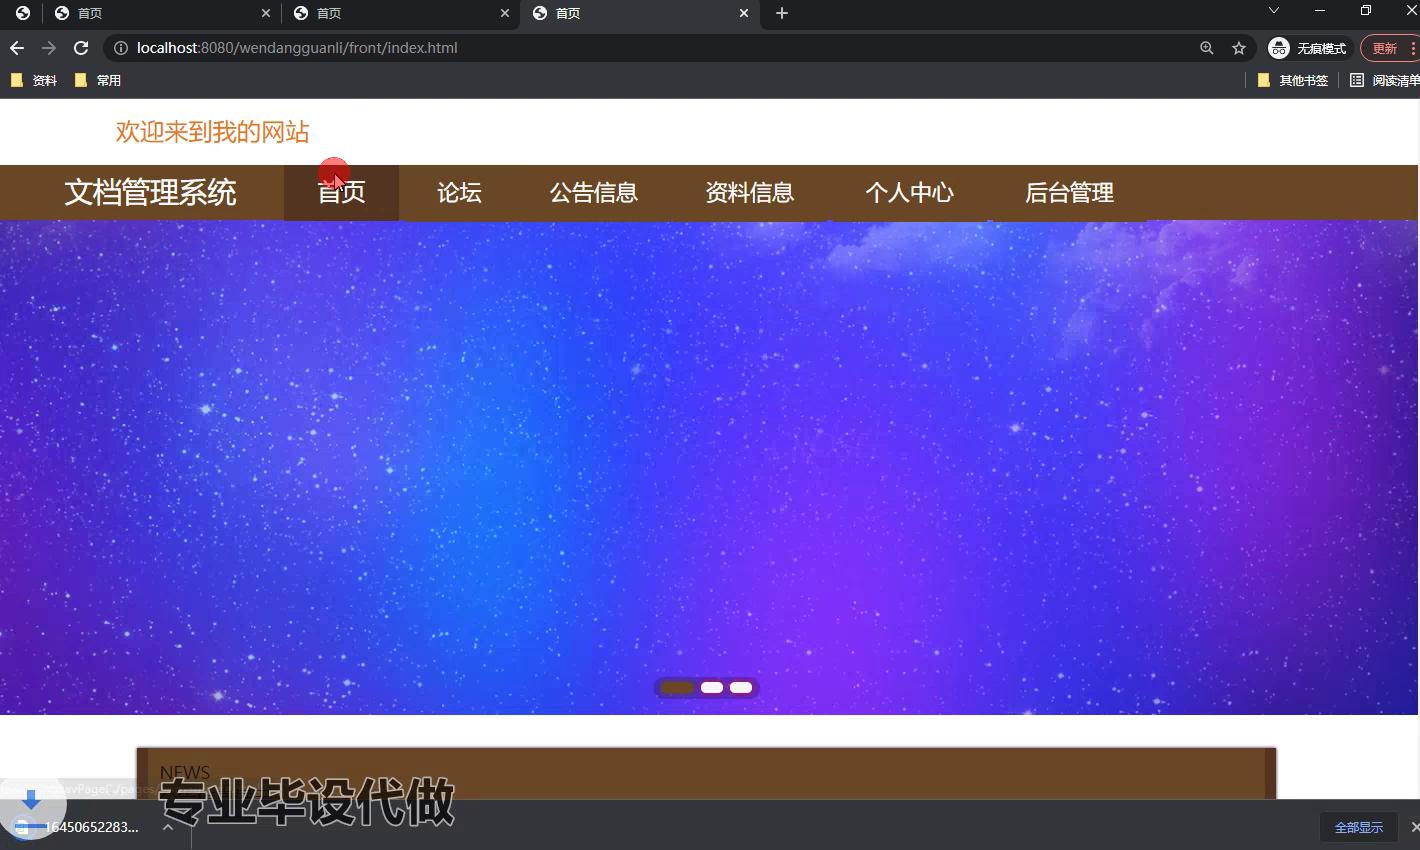Click the site info icon before URL
This screenshot has height=850, width=1420.
click(x=120, y=48)
